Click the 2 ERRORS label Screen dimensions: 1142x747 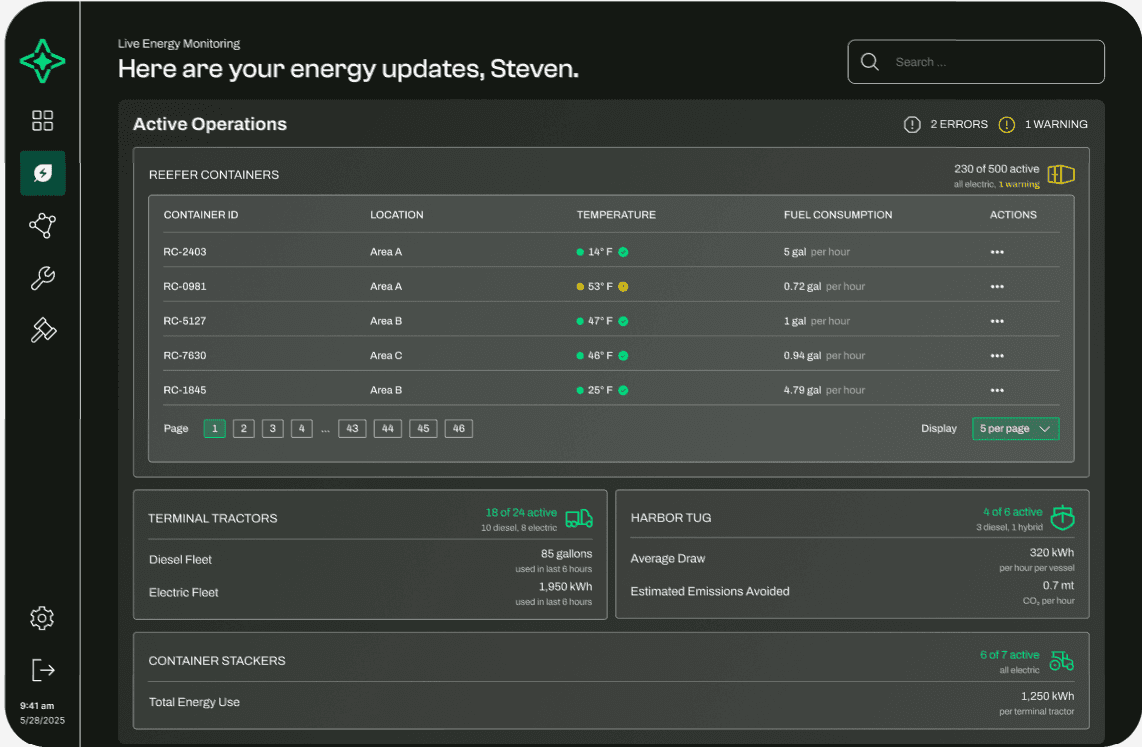959,124
